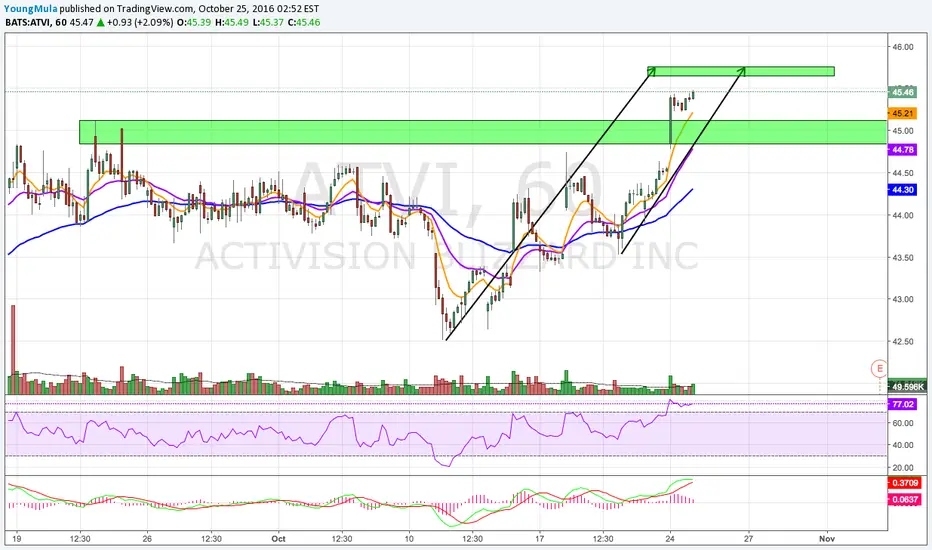
Task: Click the 49.596K volume label
Action: click(908, 386)
